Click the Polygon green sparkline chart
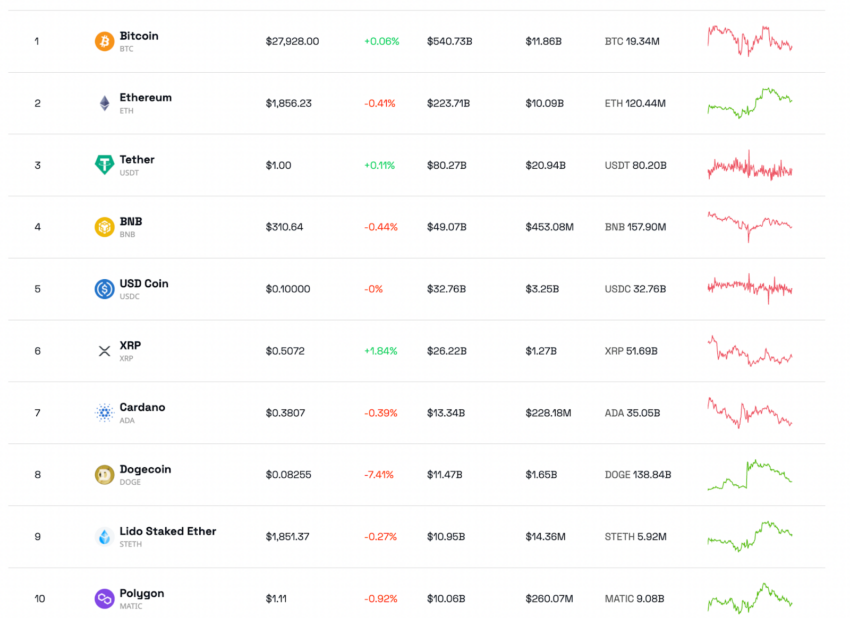Screen dimensions: 850x618 (x=750, y=598)
